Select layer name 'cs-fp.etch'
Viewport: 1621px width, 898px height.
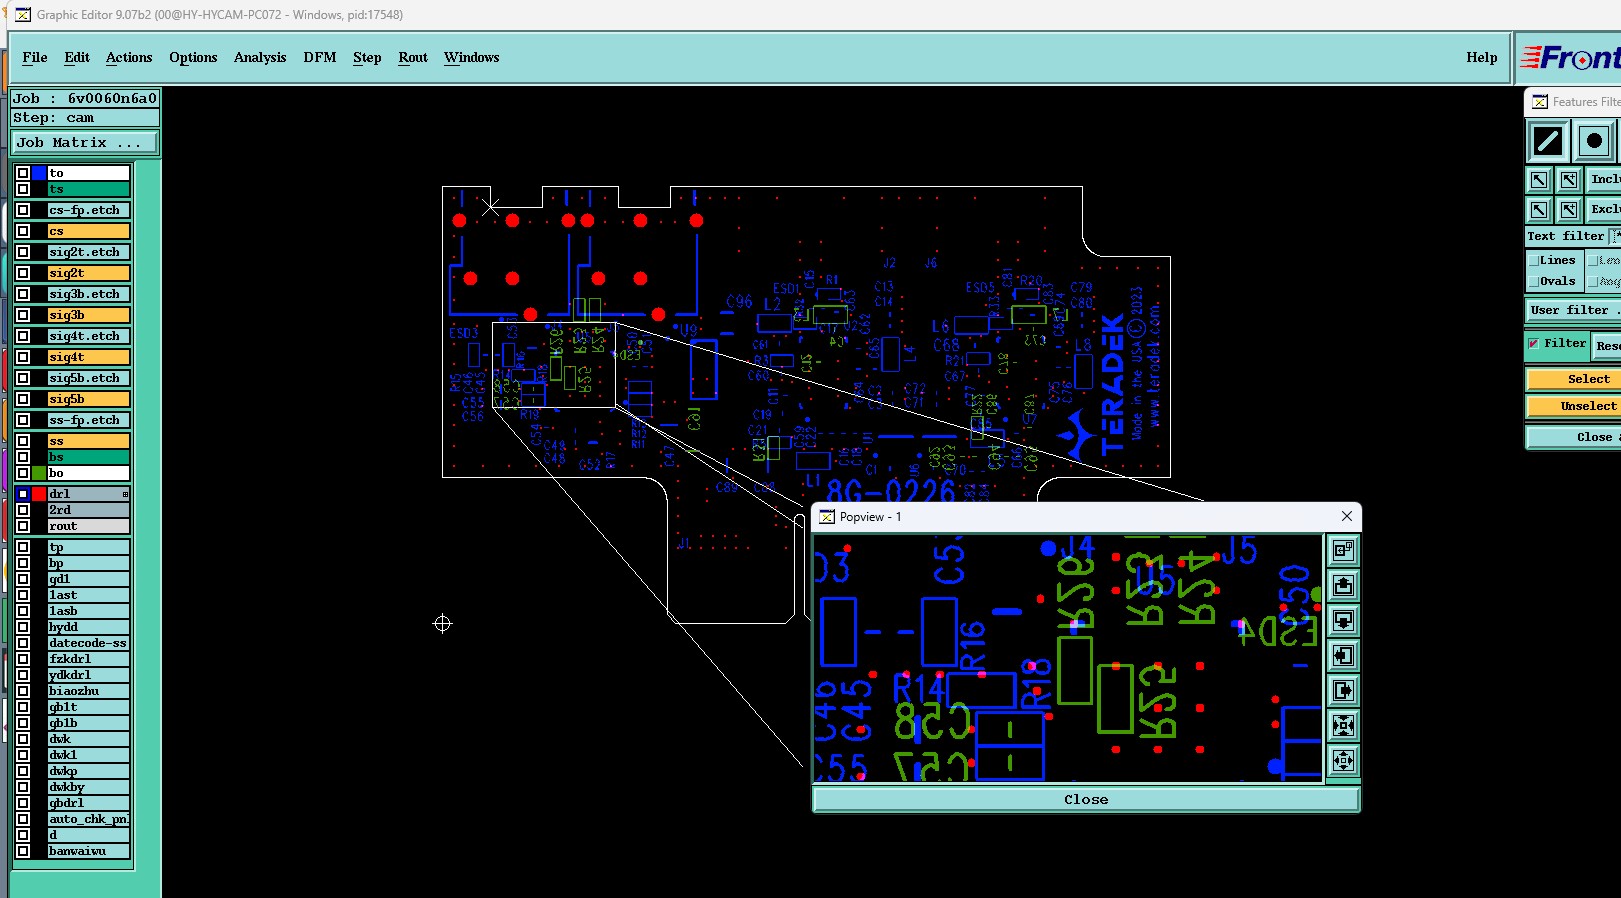(89, 210)
